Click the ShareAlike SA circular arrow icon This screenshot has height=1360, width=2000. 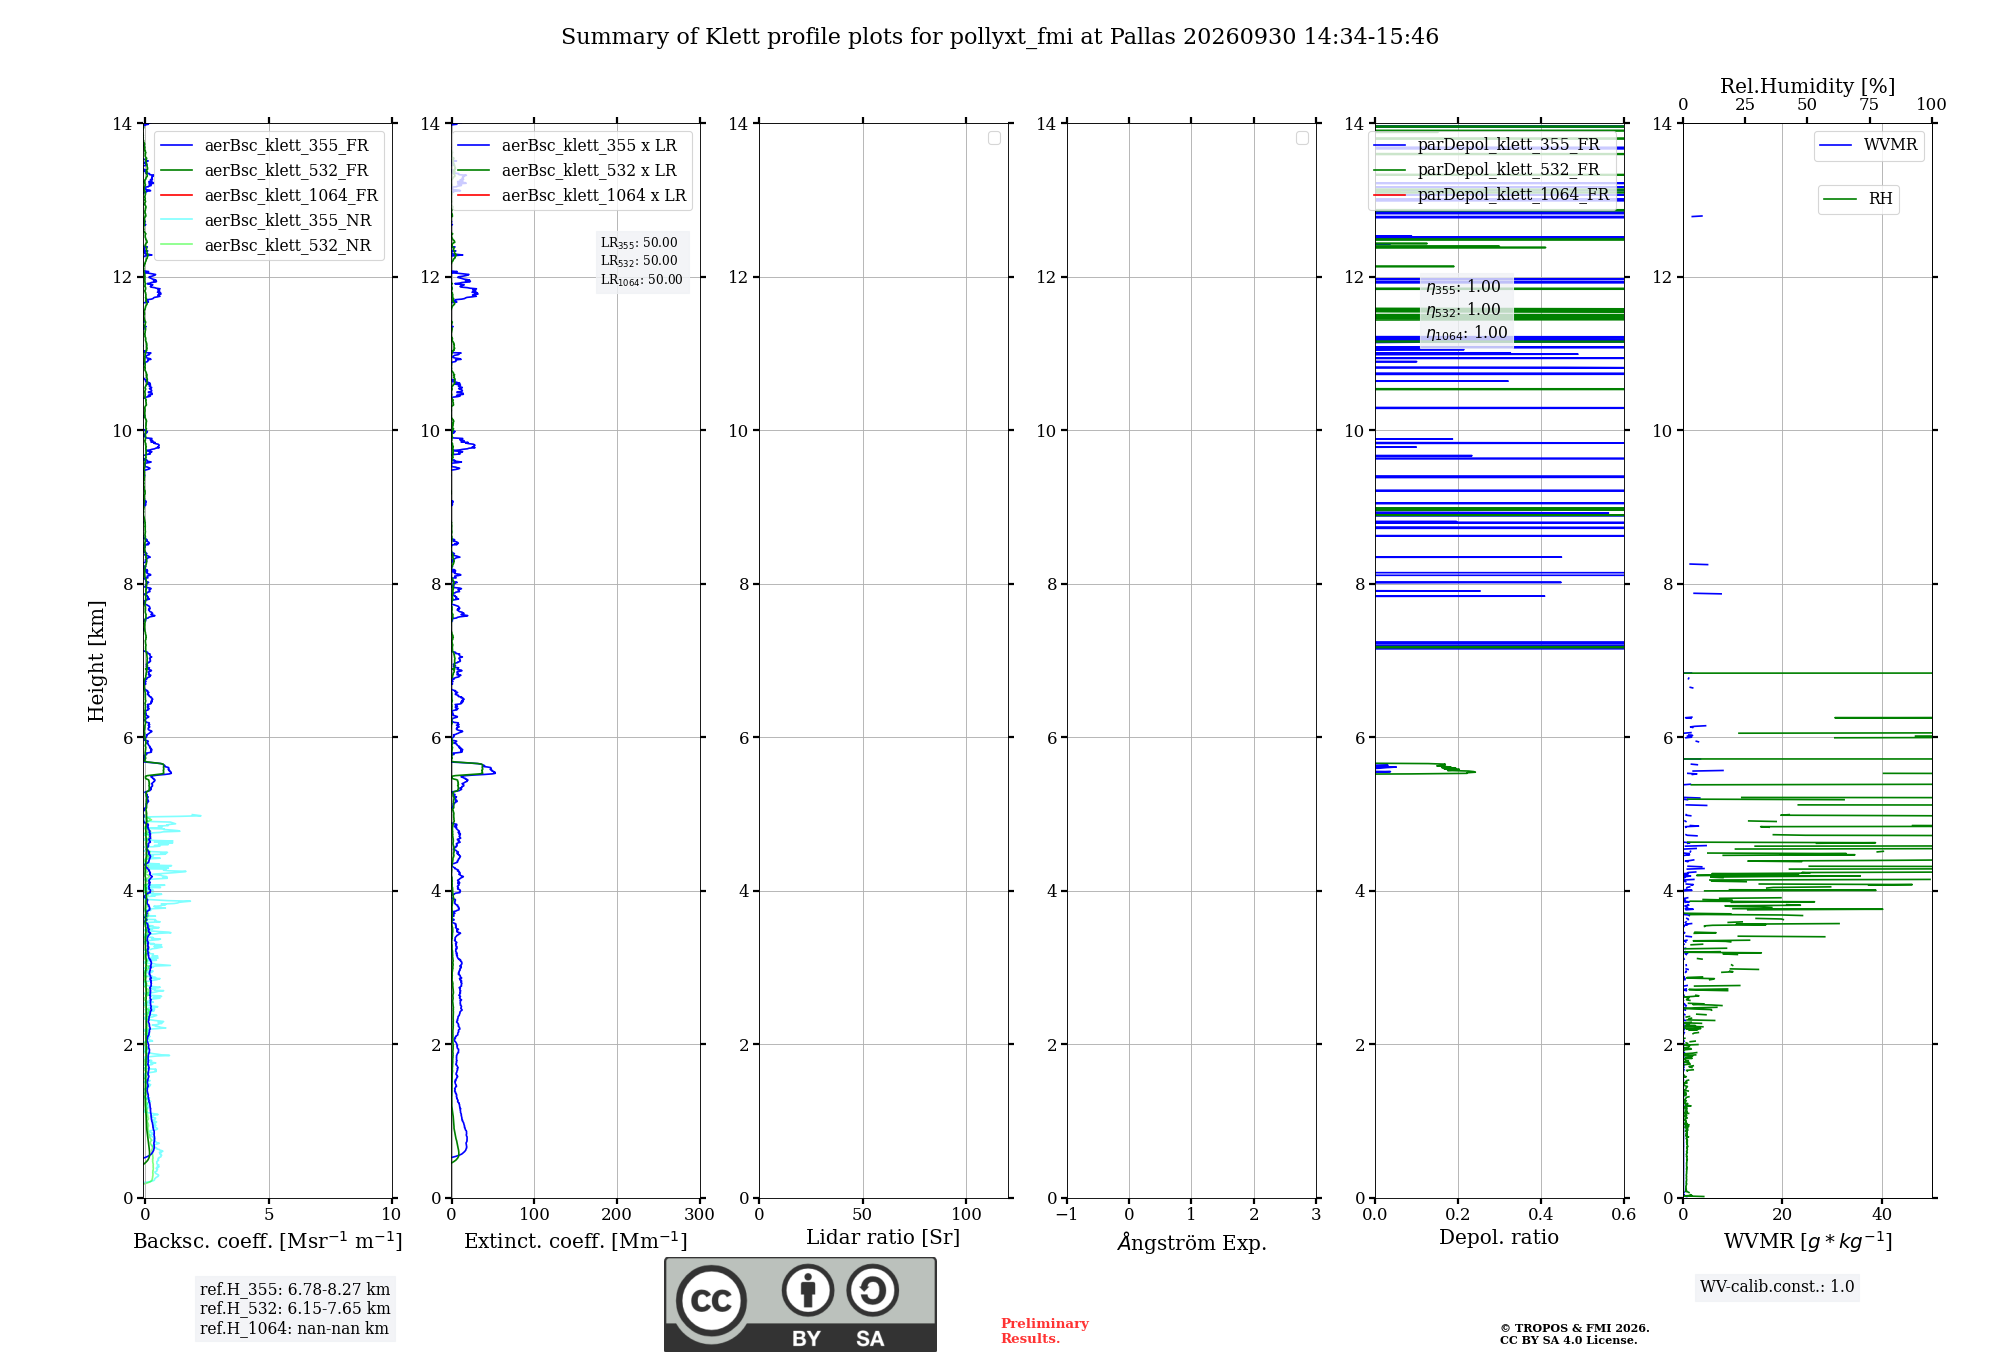pos(872,1290)
